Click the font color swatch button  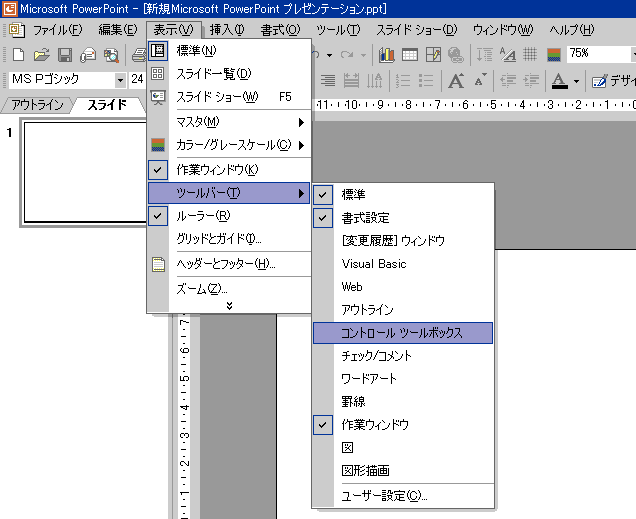[556, 80]
